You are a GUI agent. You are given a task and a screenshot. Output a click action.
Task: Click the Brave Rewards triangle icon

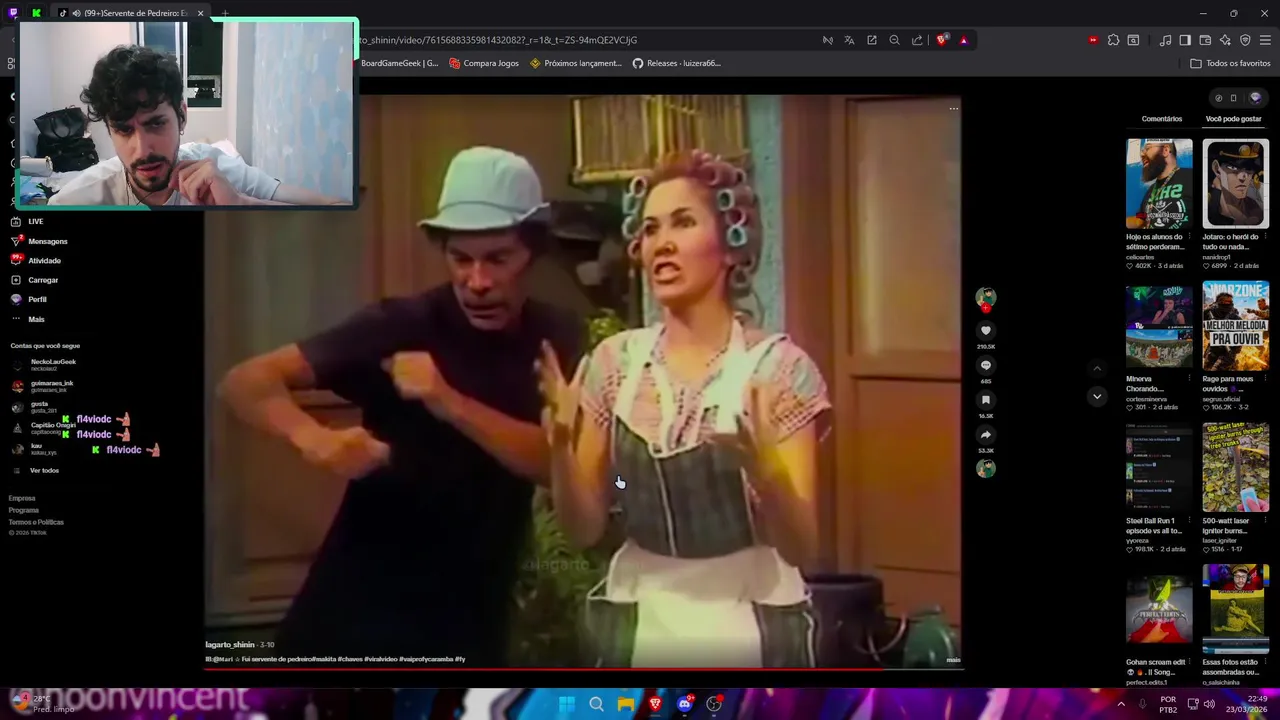(963, 40)
